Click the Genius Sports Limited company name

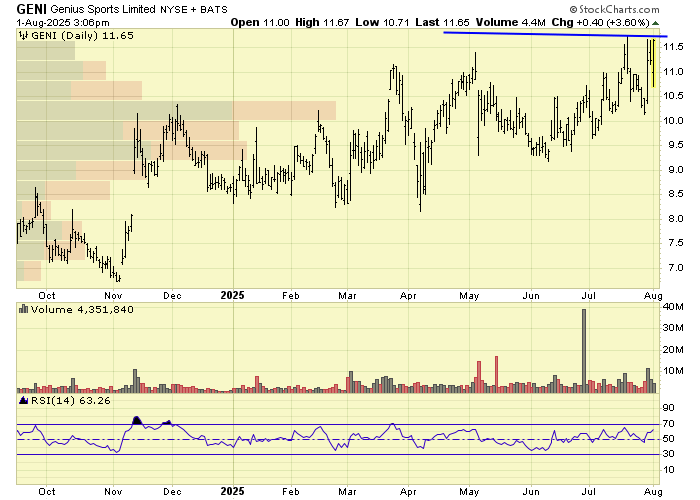click(103, 9)
